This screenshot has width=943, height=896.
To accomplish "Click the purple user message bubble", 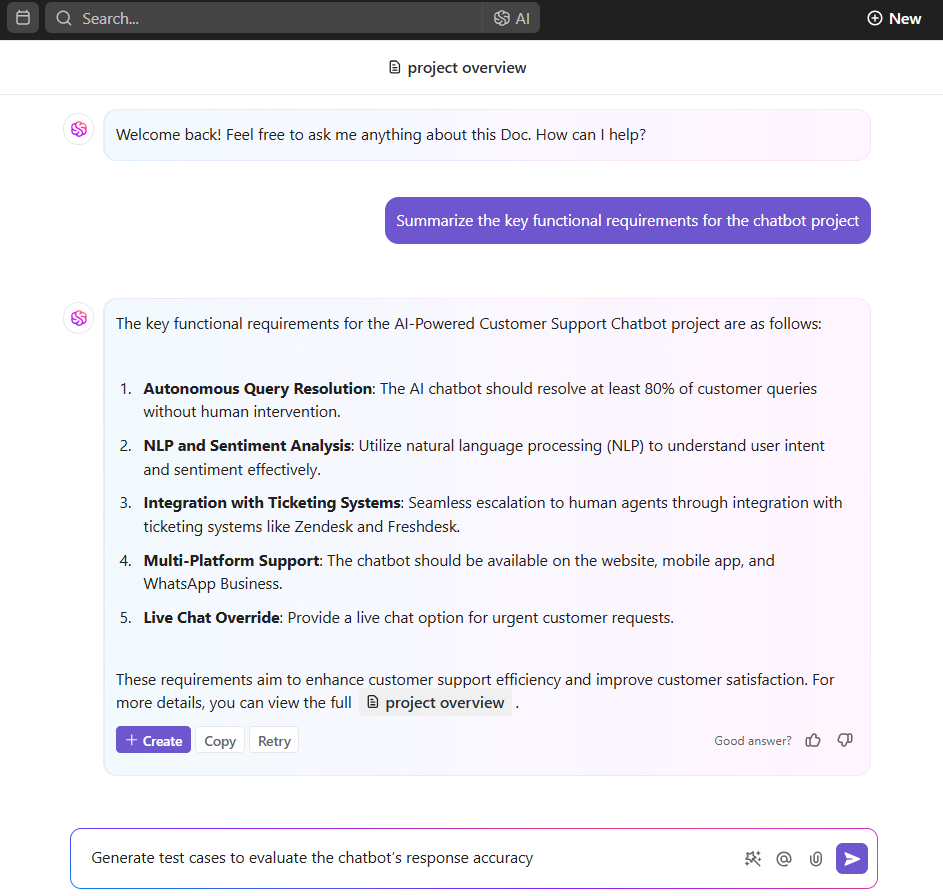I will pyautogui.click(x=627, y=221).
